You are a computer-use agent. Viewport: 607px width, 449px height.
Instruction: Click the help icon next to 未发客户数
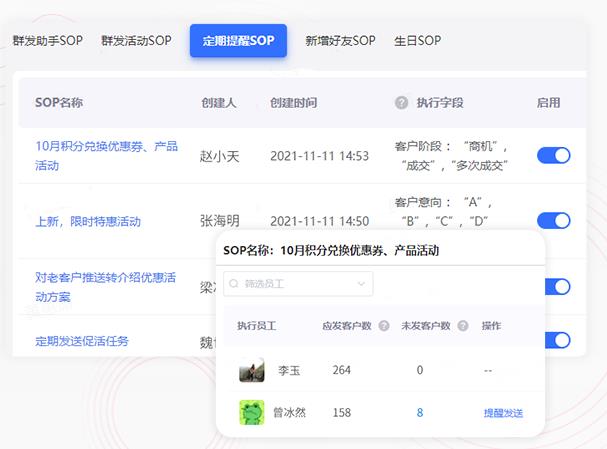(463, 326)
